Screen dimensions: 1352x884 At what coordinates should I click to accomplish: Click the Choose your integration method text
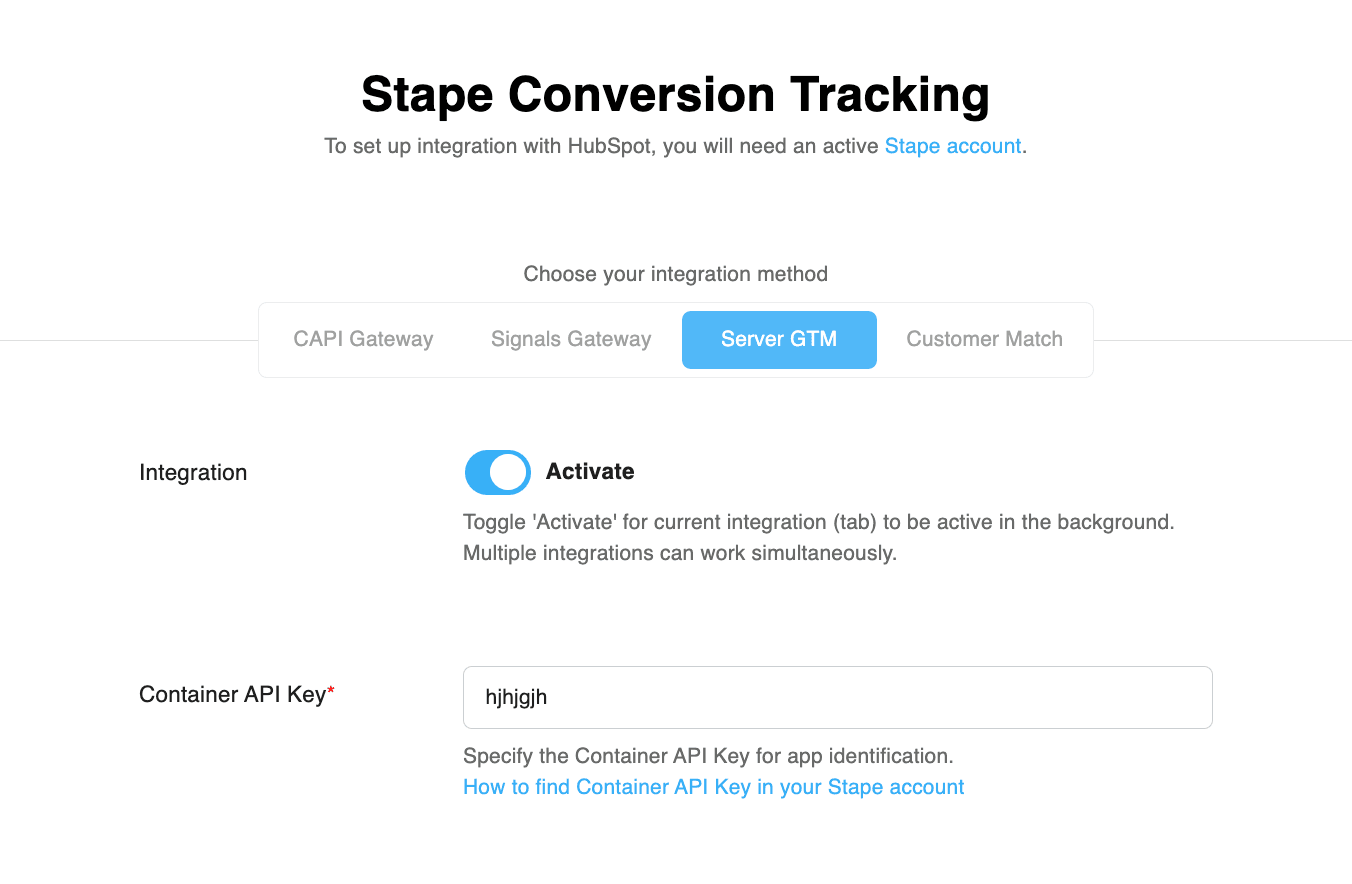pos(675,274)
